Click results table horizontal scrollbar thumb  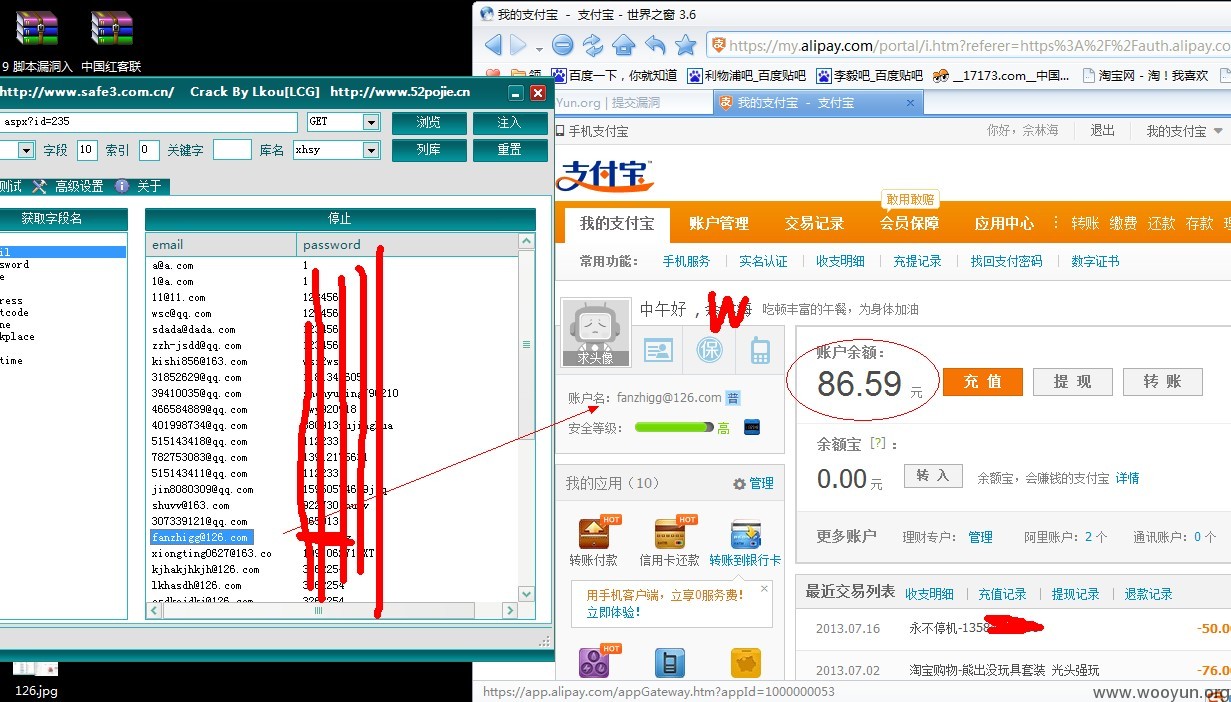coord(318,610)
